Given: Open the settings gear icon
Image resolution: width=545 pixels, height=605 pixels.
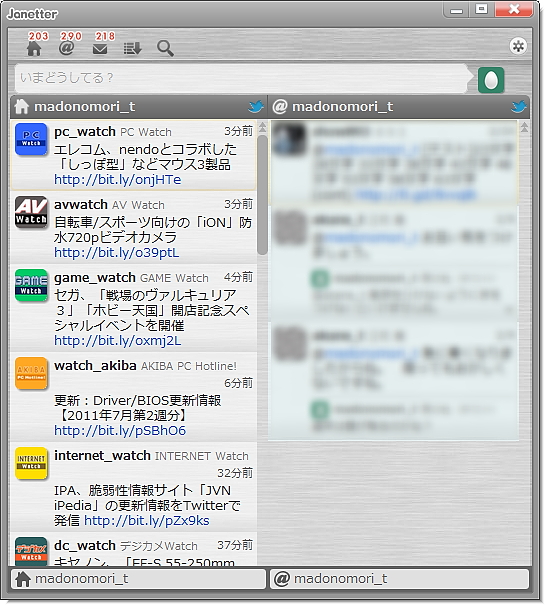Looking at the screenshot, I should click(x=518, y=46).
